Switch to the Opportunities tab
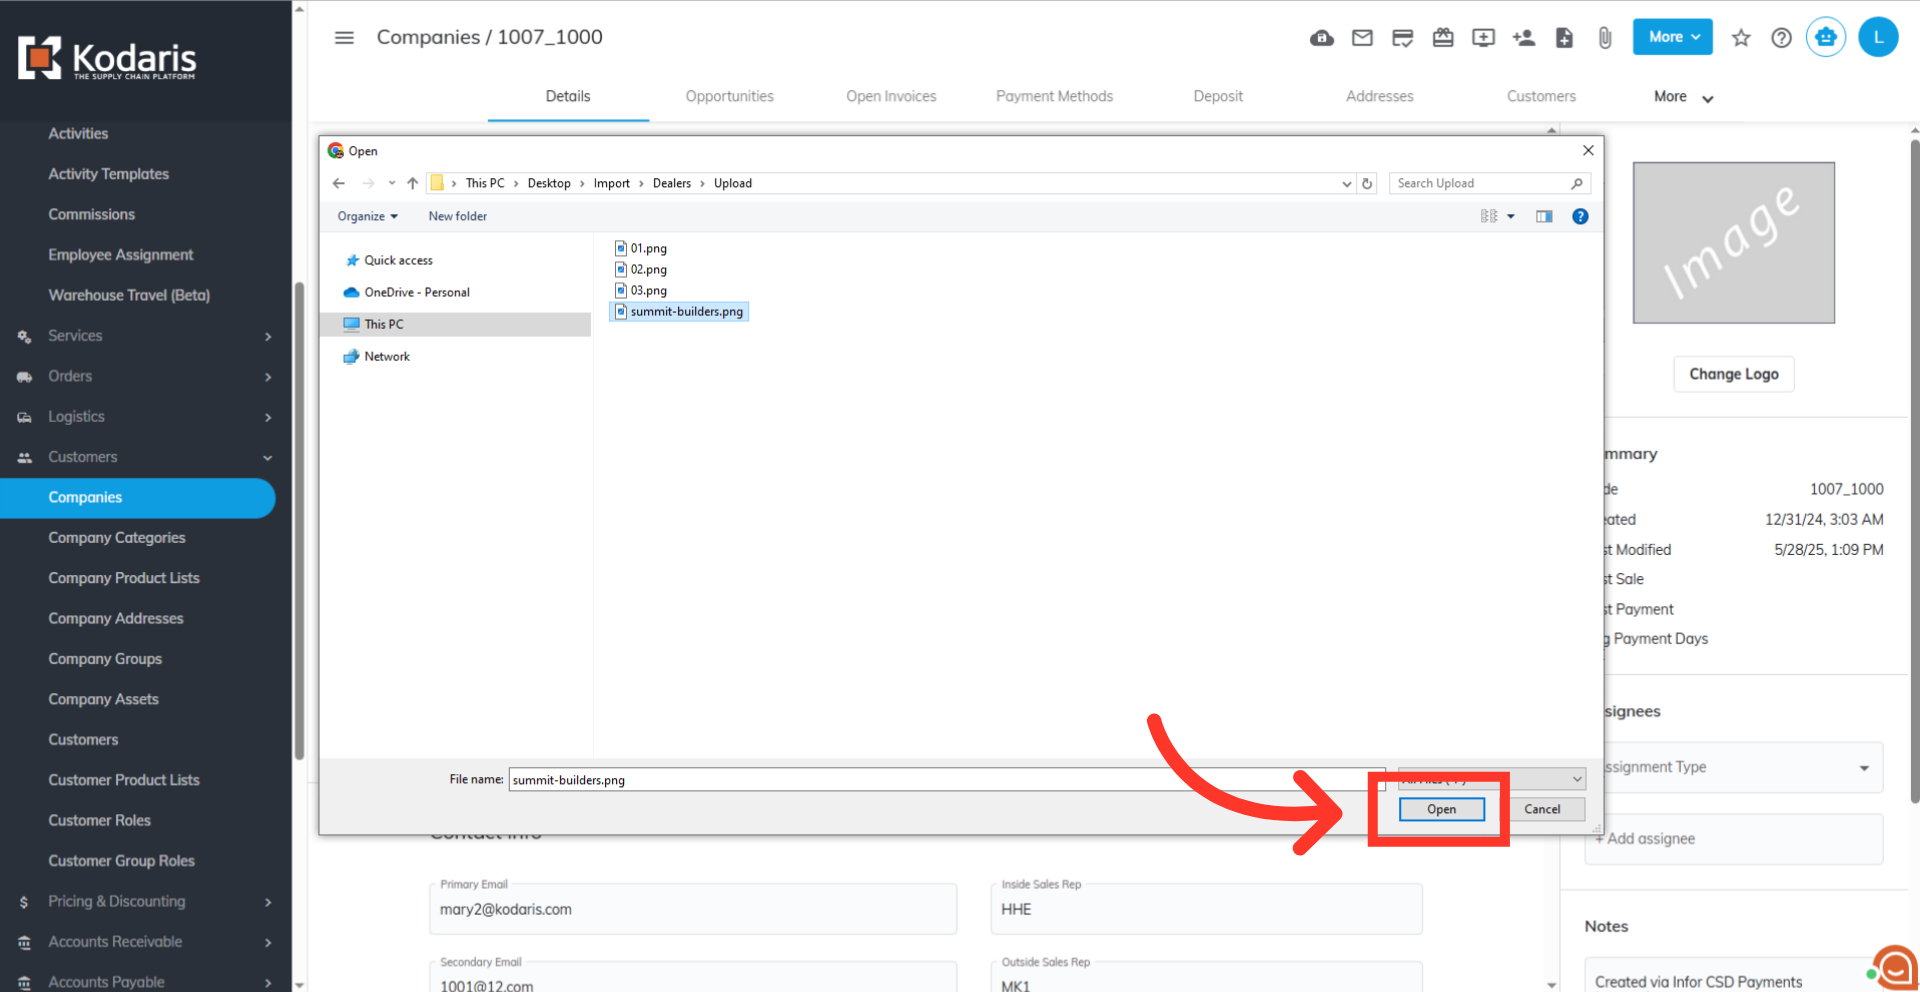Screen dimensions: 1920x992 [x=730, y=96]
